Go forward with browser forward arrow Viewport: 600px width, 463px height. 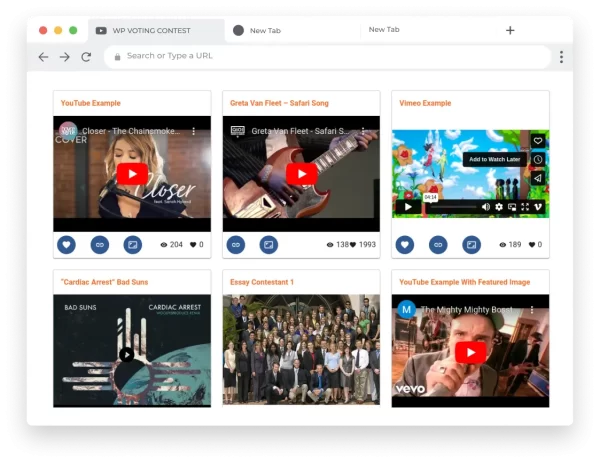coord(65,57)
